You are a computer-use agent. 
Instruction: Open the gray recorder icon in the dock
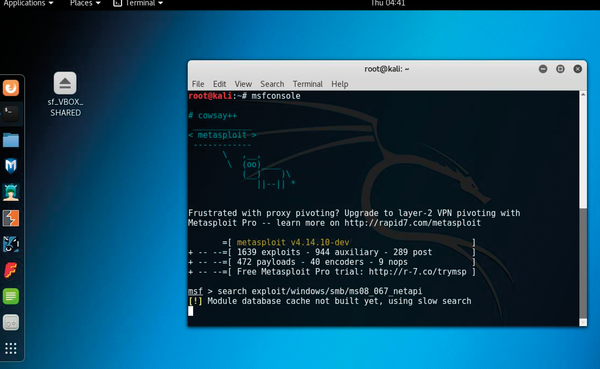coord(11,323)
